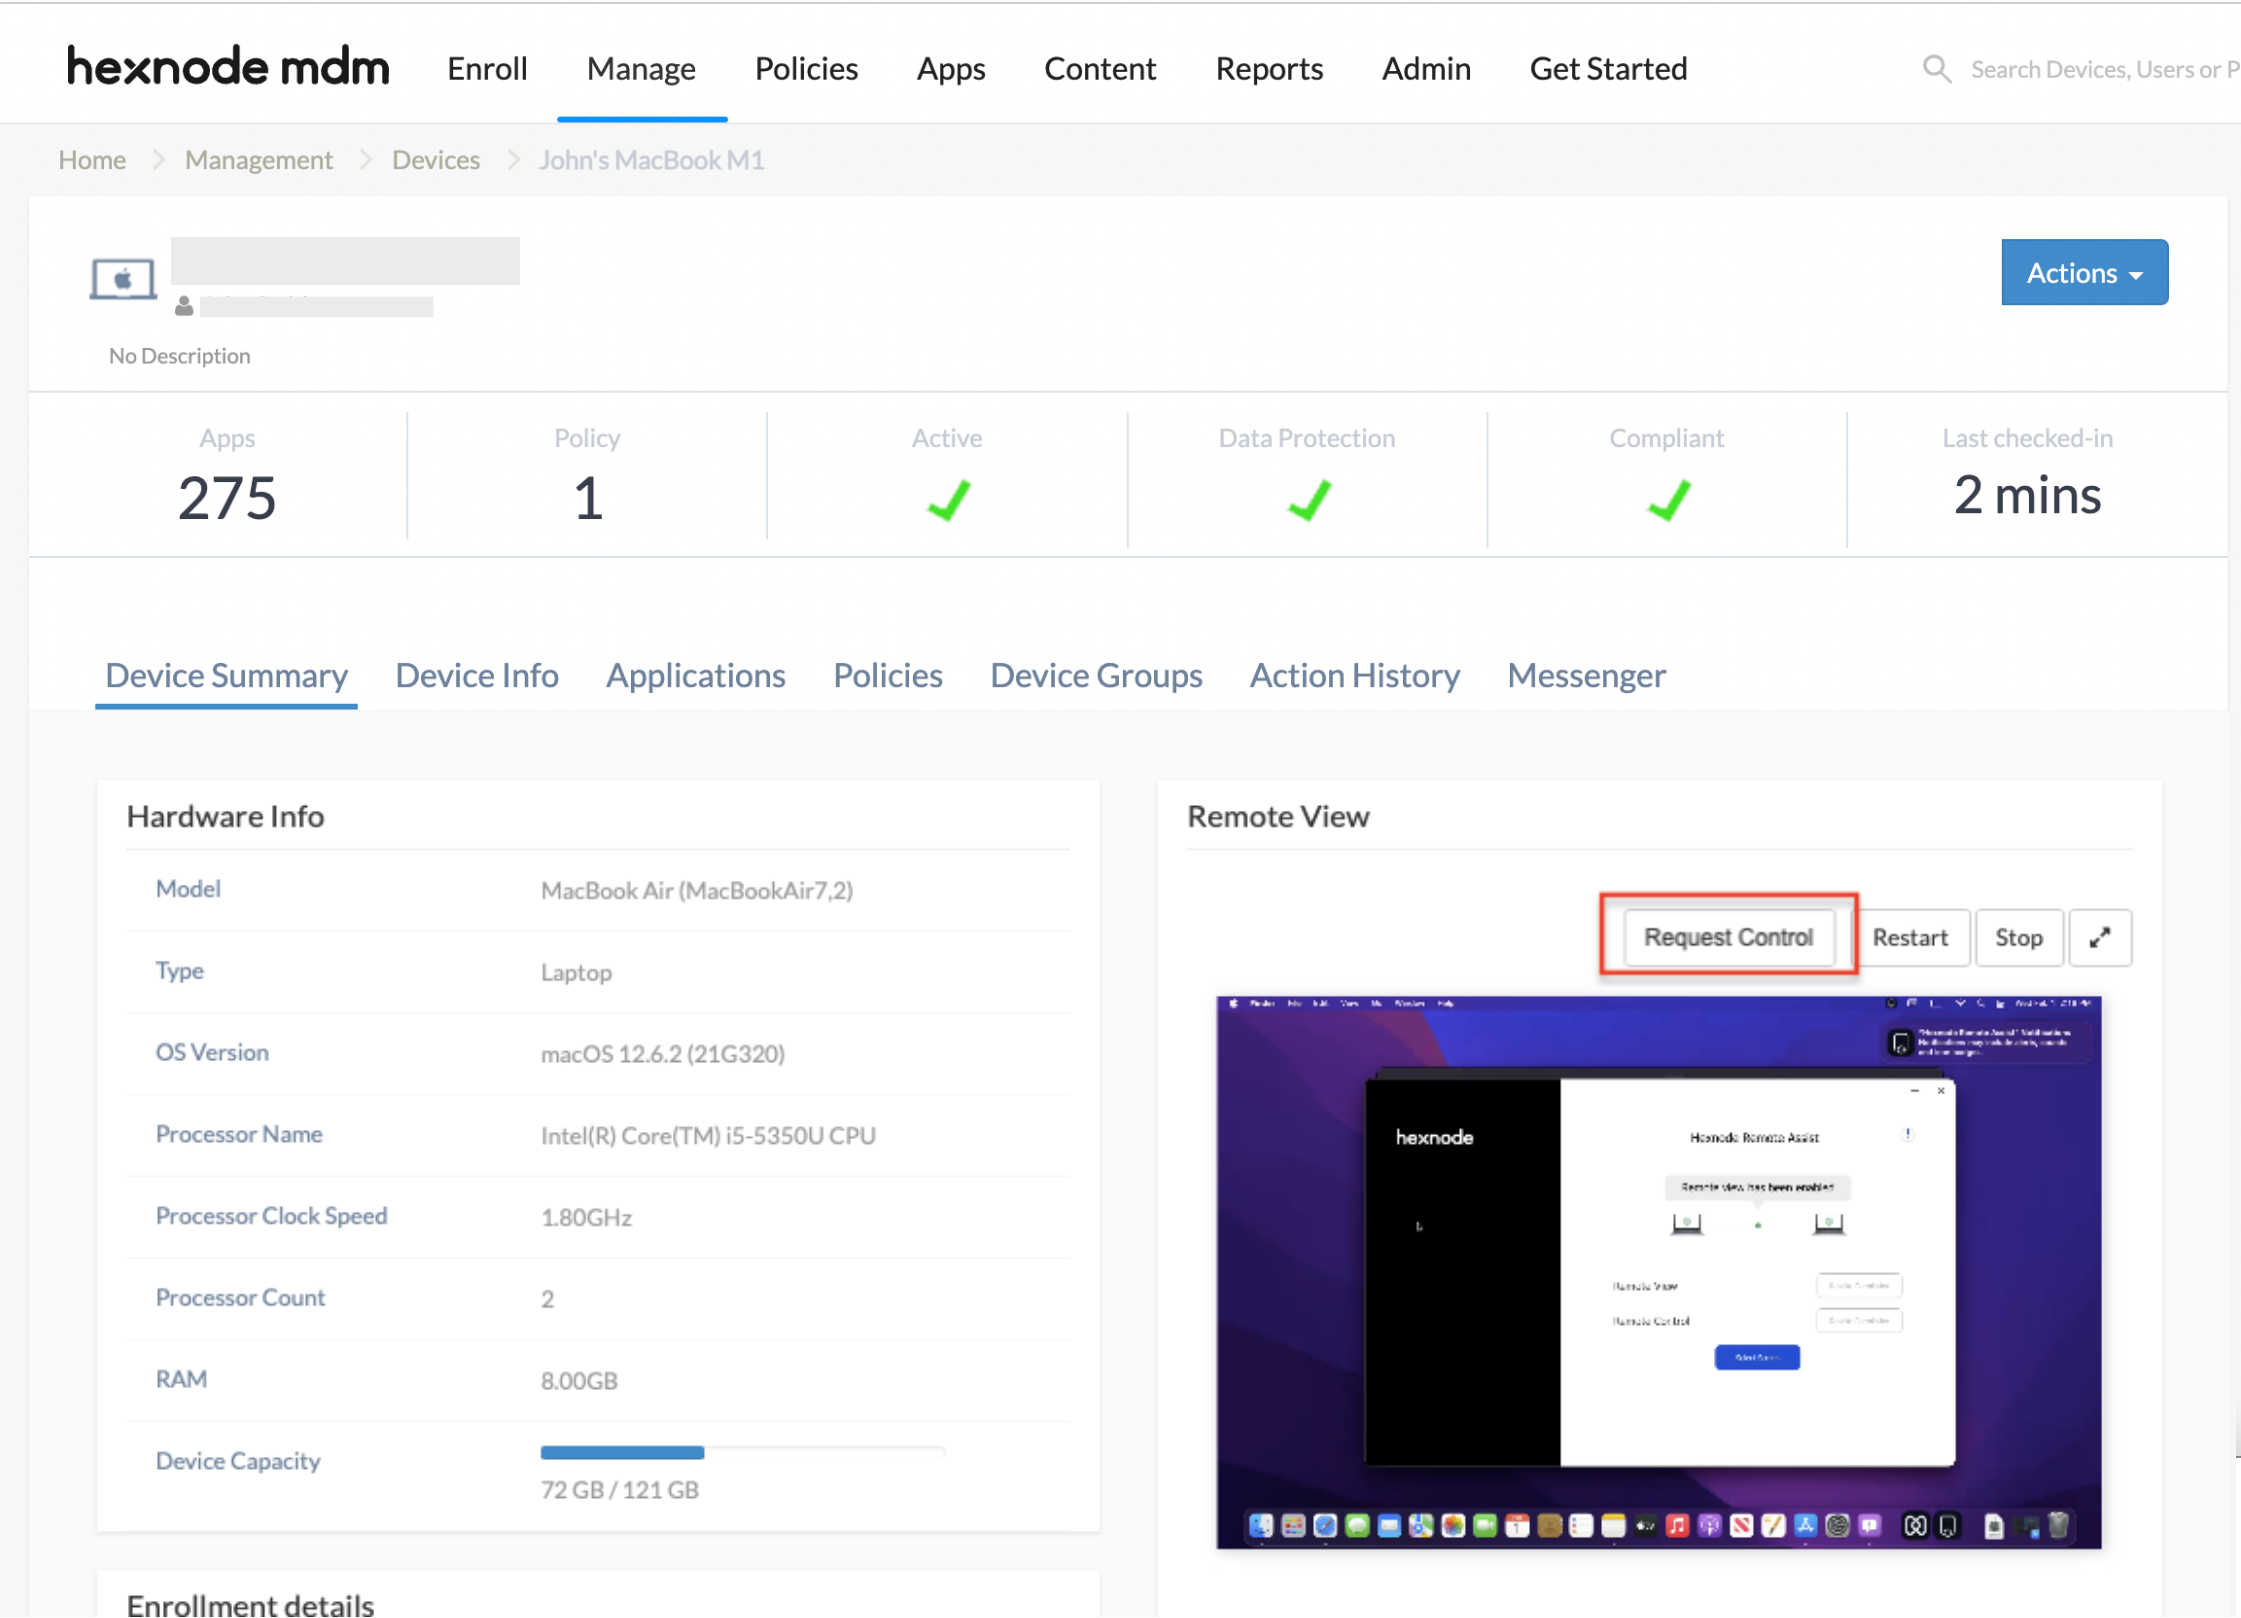Click the Active status checkmark

[x=948, y=500]
